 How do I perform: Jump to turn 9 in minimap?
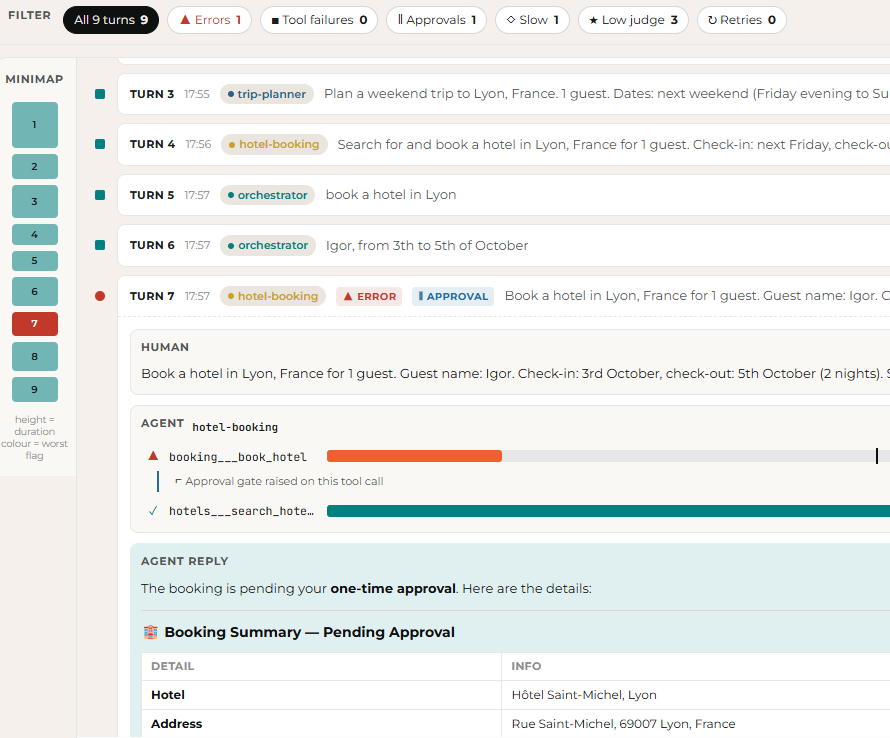(x=35, y=389)
